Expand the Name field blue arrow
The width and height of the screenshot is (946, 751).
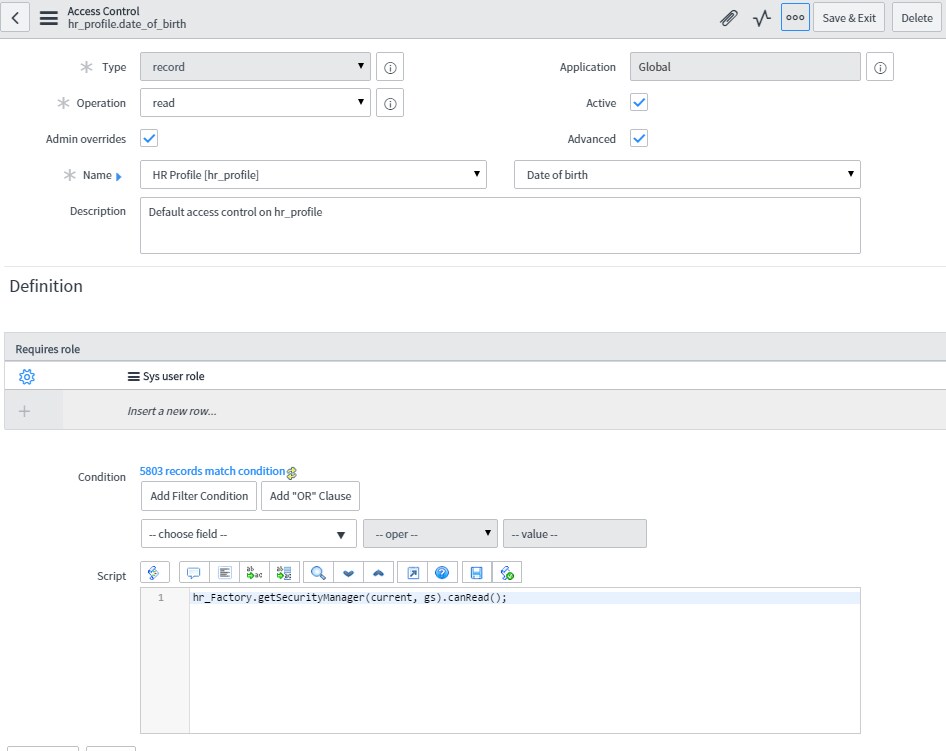coord(119,177)
